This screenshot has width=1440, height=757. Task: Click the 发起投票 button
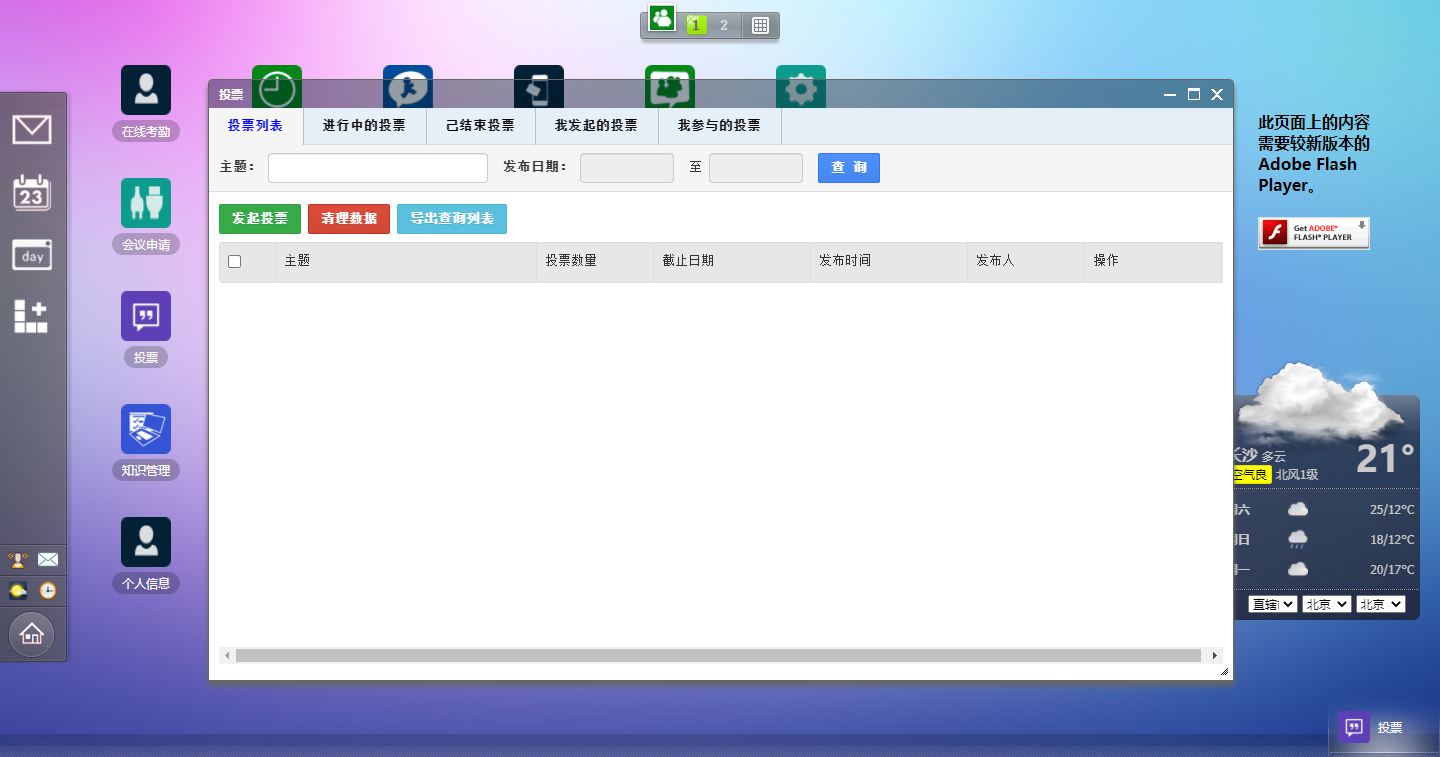259,218
